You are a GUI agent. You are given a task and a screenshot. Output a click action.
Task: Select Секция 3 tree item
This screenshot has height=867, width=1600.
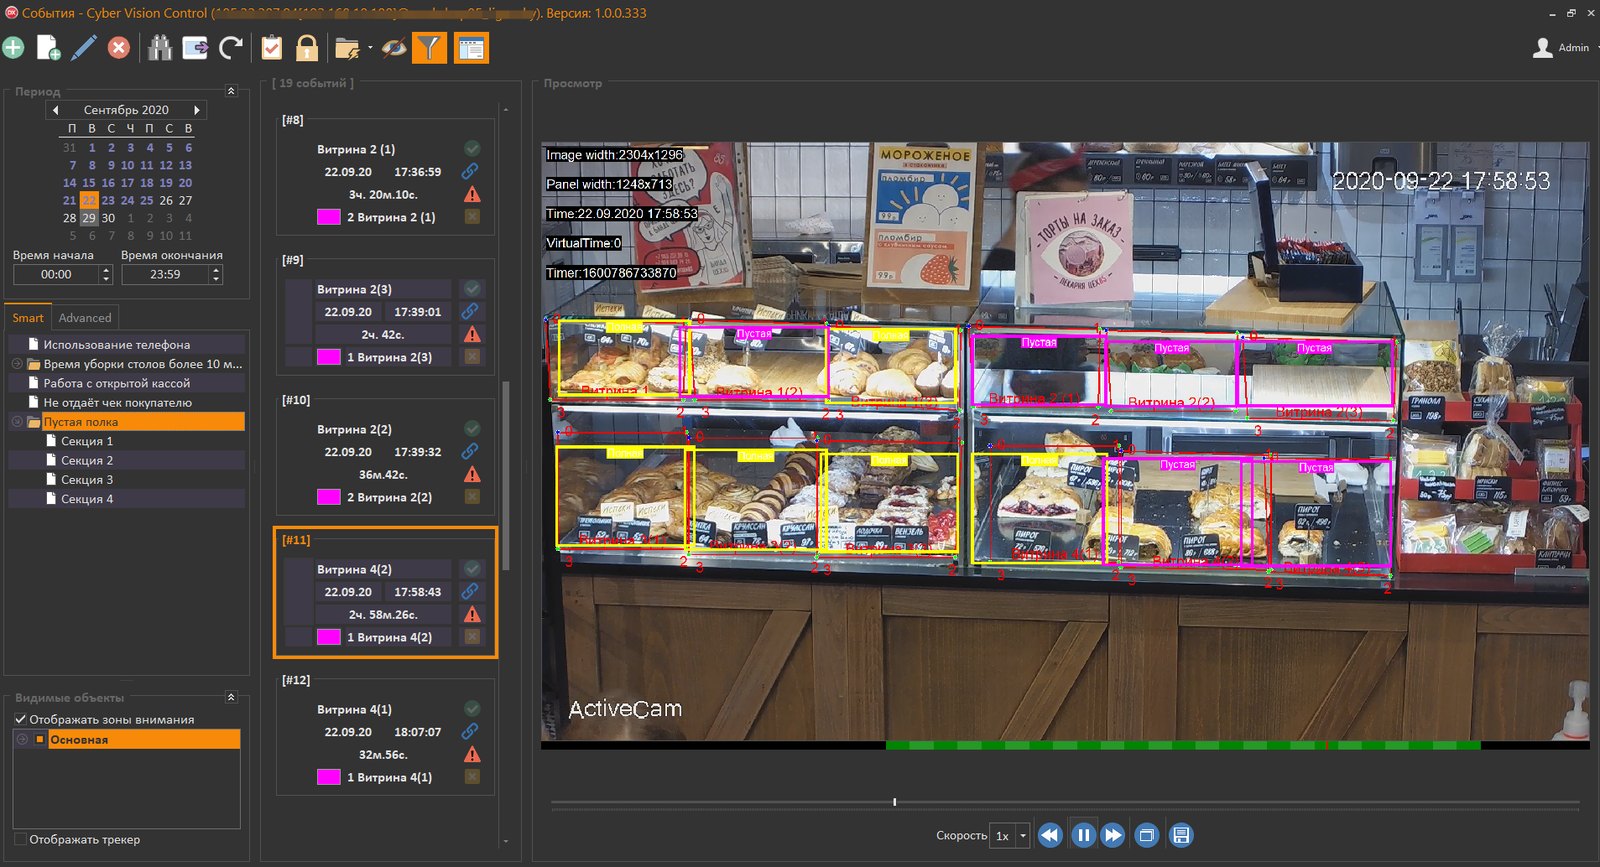coord(87,480)
